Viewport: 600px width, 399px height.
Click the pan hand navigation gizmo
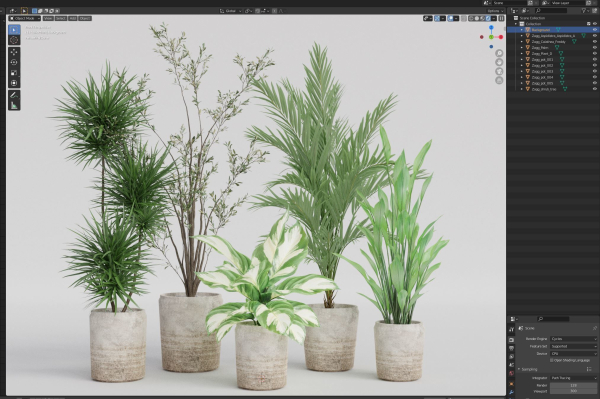point(499,62)
